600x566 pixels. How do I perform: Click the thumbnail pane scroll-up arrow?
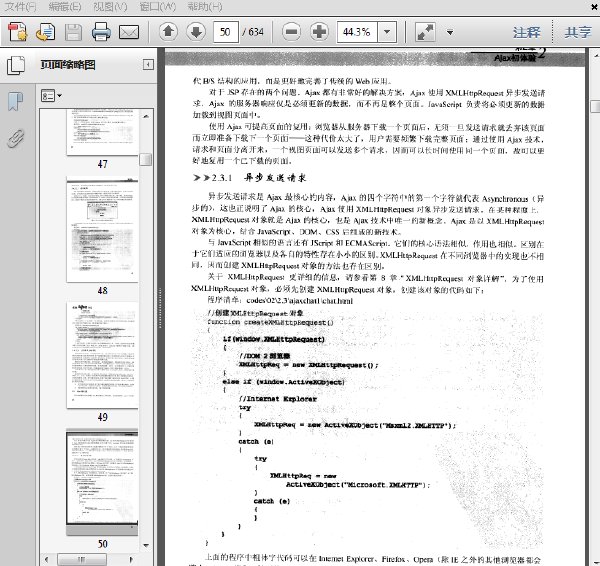tap(146, 116)
